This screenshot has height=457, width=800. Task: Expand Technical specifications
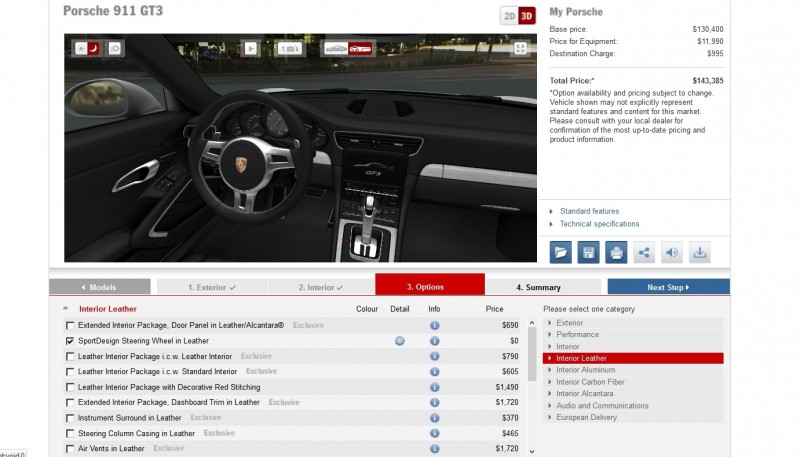tap(599, 224)
